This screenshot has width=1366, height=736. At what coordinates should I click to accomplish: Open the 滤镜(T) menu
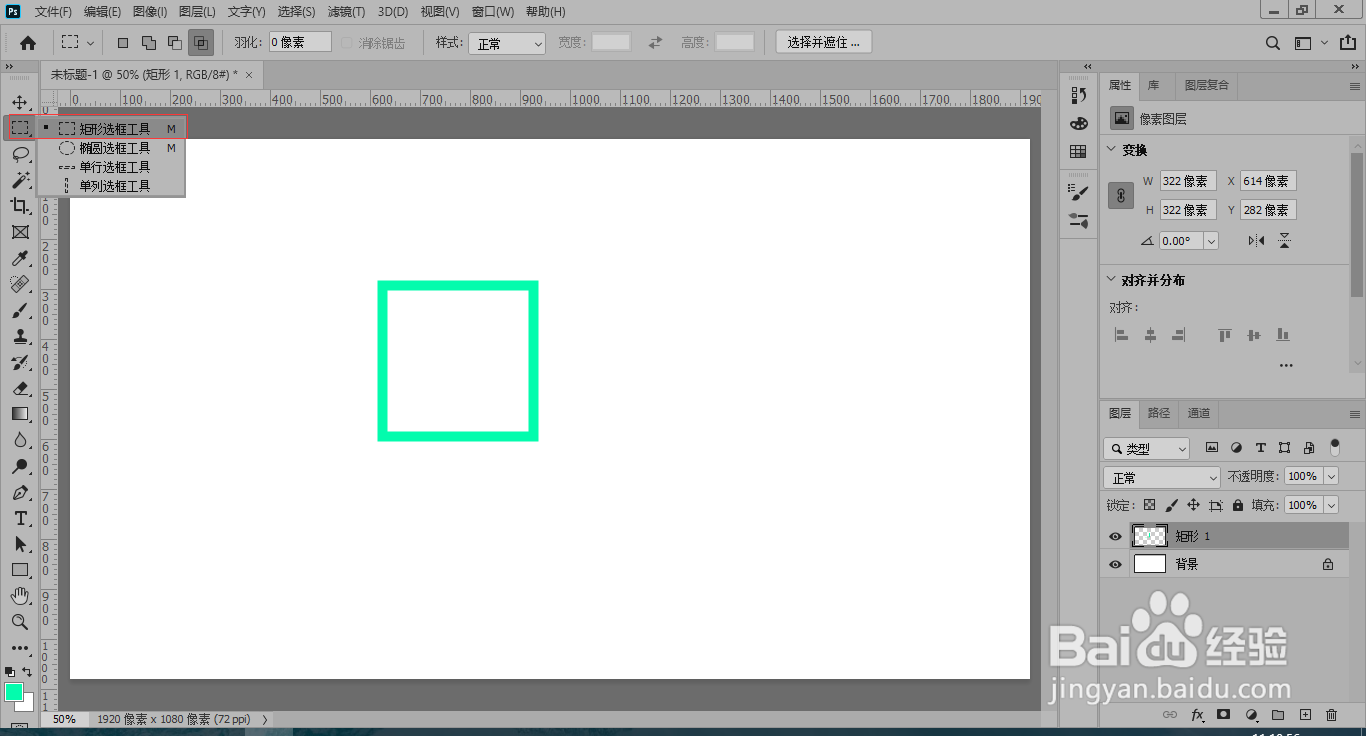point(346,12)
